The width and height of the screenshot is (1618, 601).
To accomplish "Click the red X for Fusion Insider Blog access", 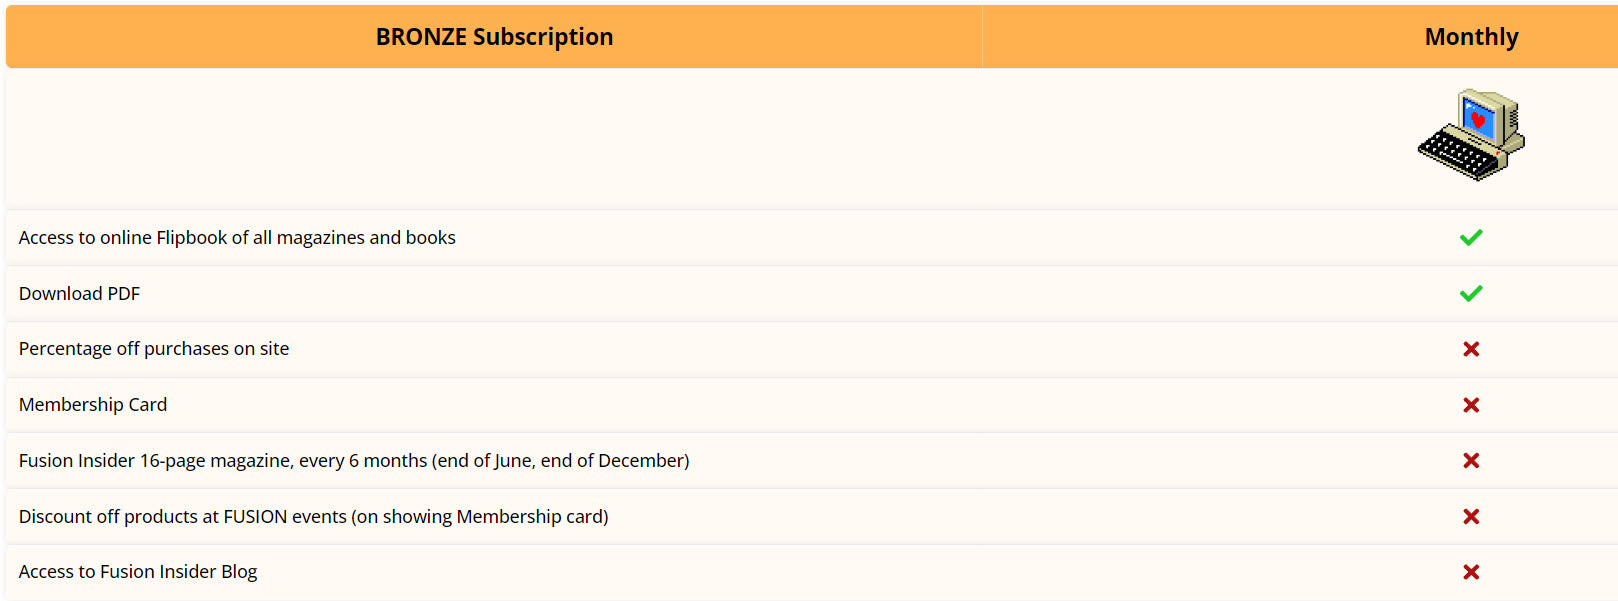I will point(1471,572).
